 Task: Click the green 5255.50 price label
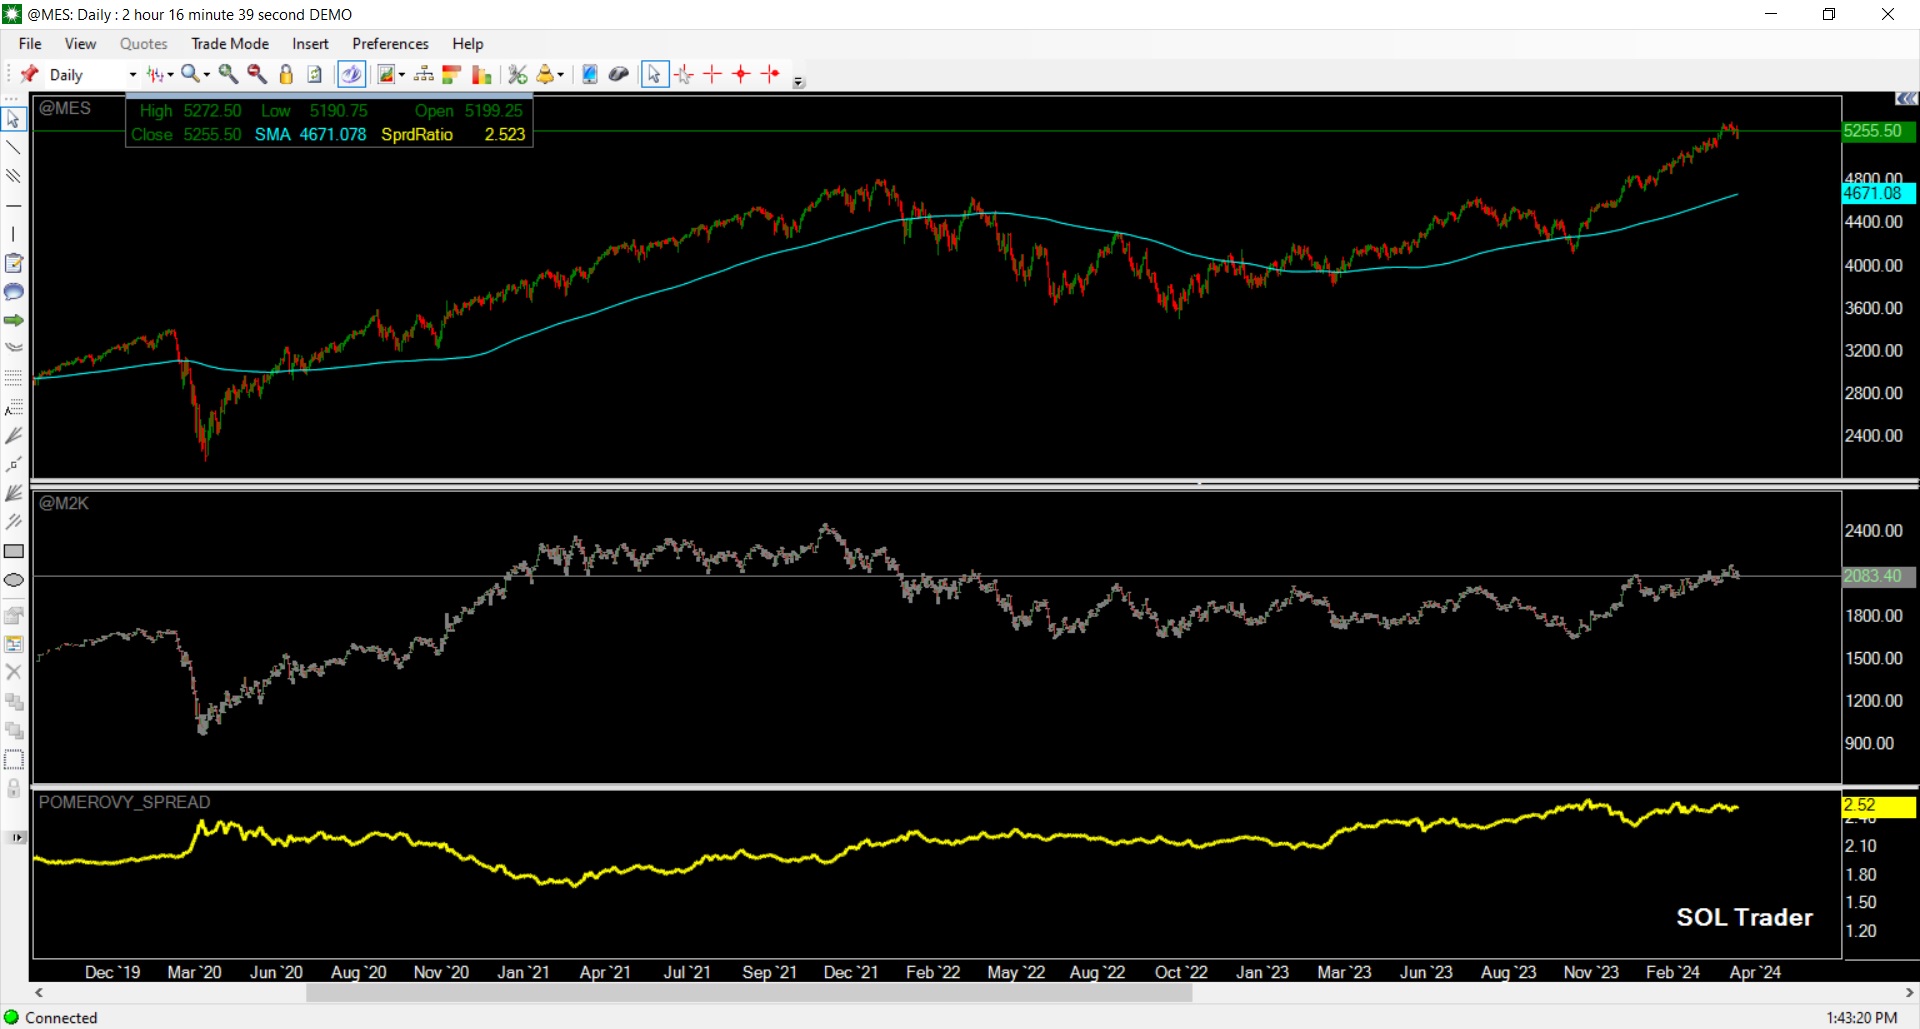click(1878, 131)
